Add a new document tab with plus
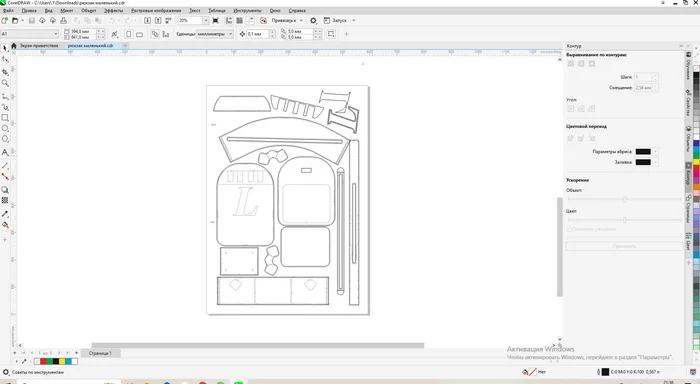This screenshot has width=700, height=384. point(125,46)
